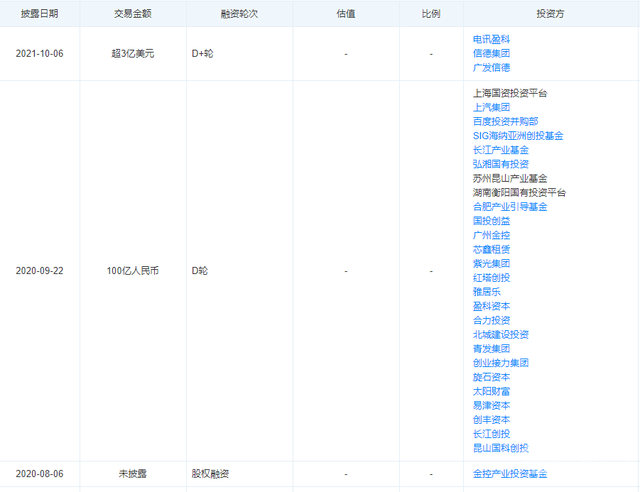Click the 广州金控 link
640x492 pixels.
491,235
